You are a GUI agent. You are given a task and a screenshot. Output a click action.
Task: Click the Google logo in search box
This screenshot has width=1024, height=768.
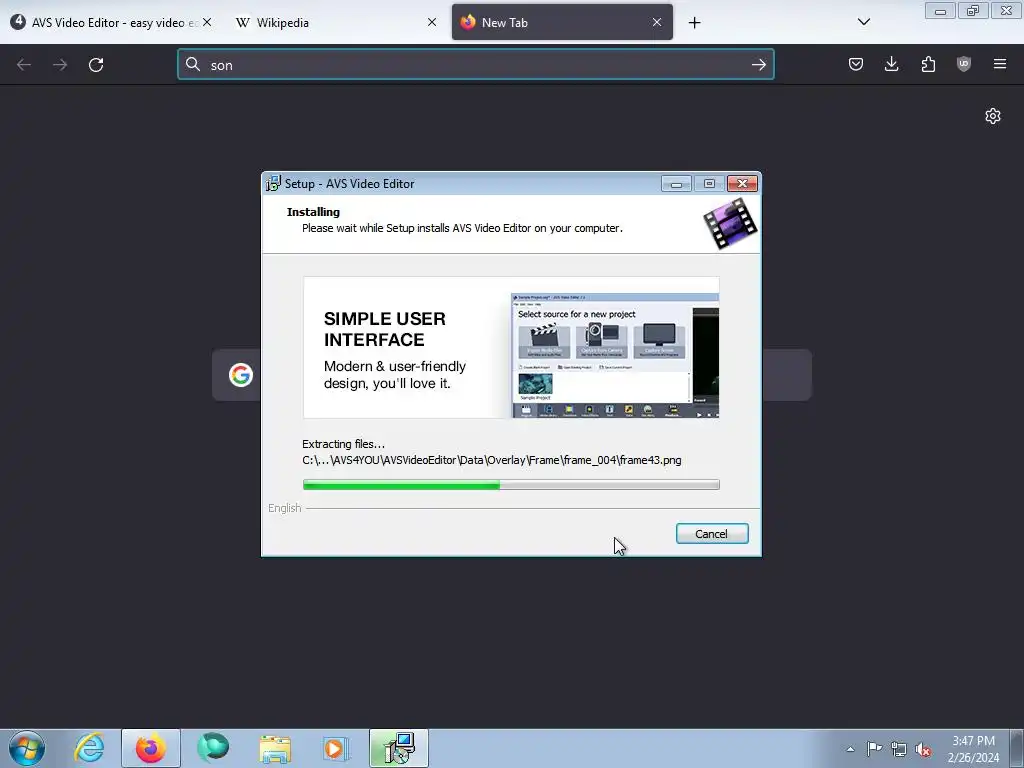click(x=241, y=375)
